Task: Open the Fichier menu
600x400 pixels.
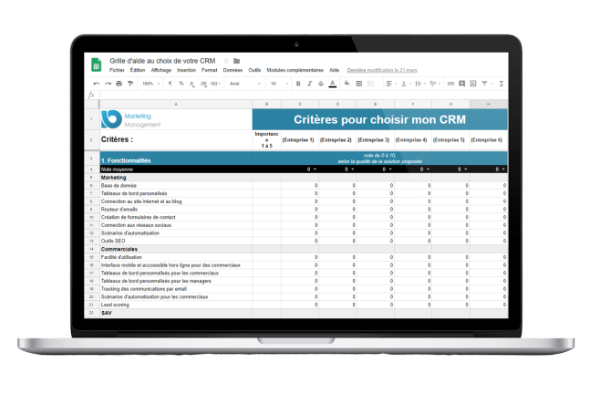Action: (117, 70)
